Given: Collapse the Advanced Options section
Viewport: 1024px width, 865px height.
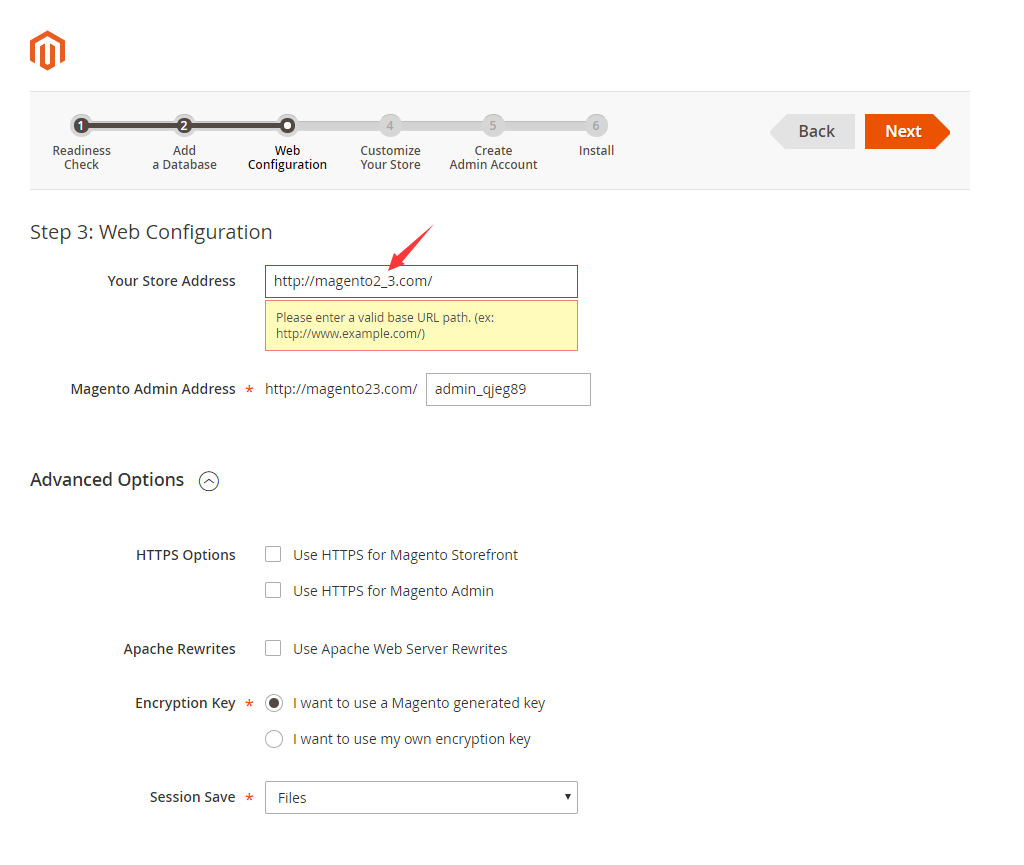Looking at the screenshot, I should [209, 481].
